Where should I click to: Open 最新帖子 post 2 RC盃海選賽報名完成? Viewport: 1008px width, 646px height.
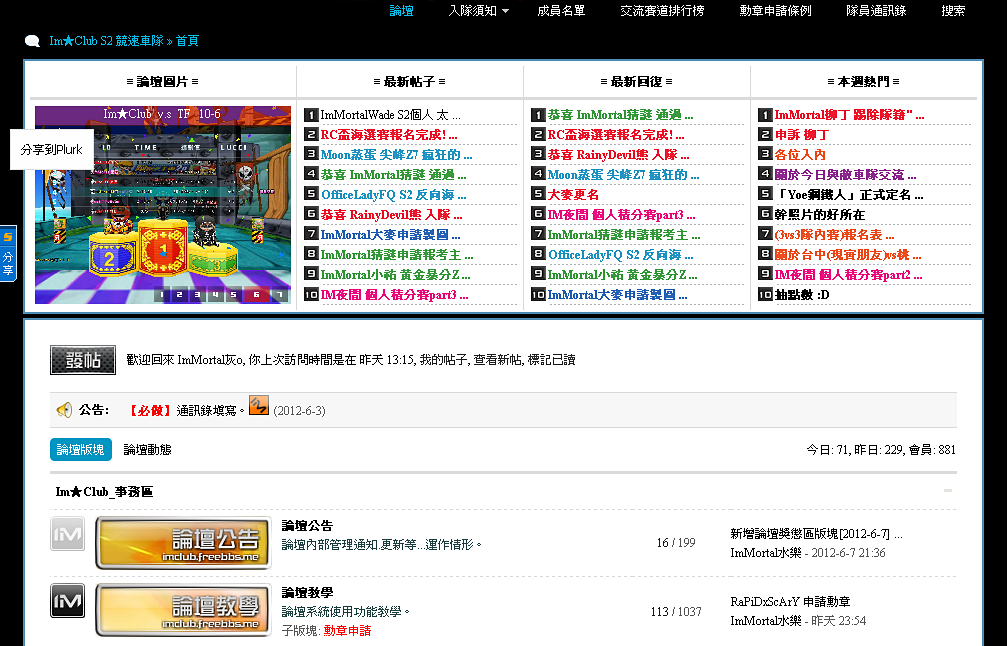click(x=389, y=135)
